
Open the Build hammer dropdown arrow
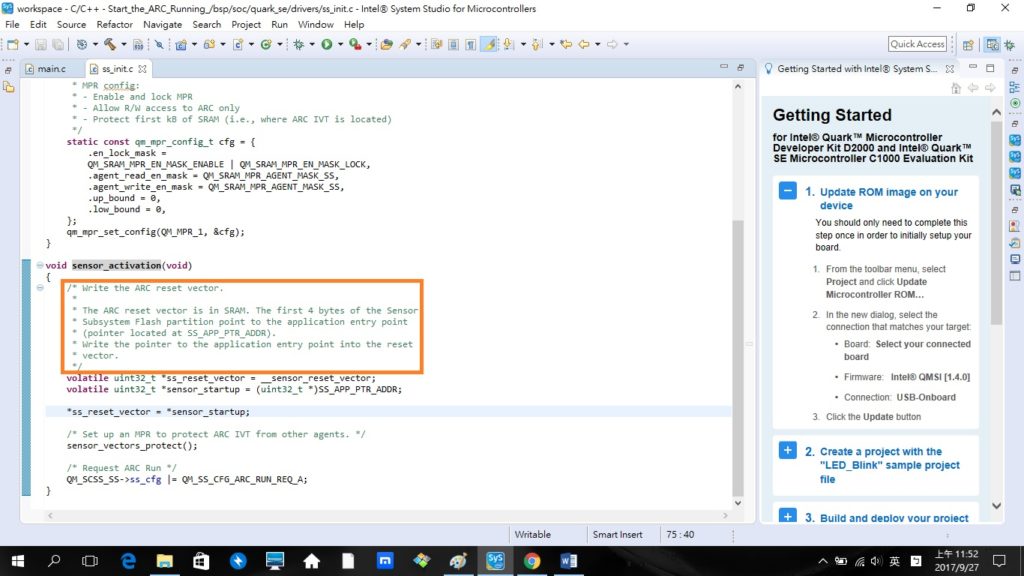(123, 44)
